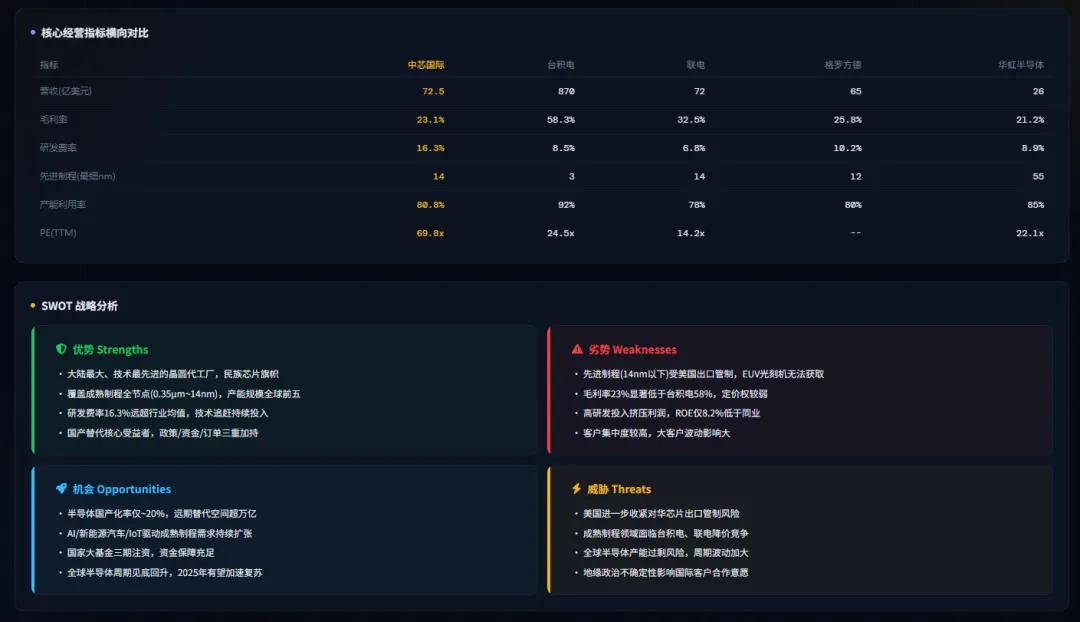Click the 联电 column header
Screen dimensions: 1080x622
click(x=696, y=65)
